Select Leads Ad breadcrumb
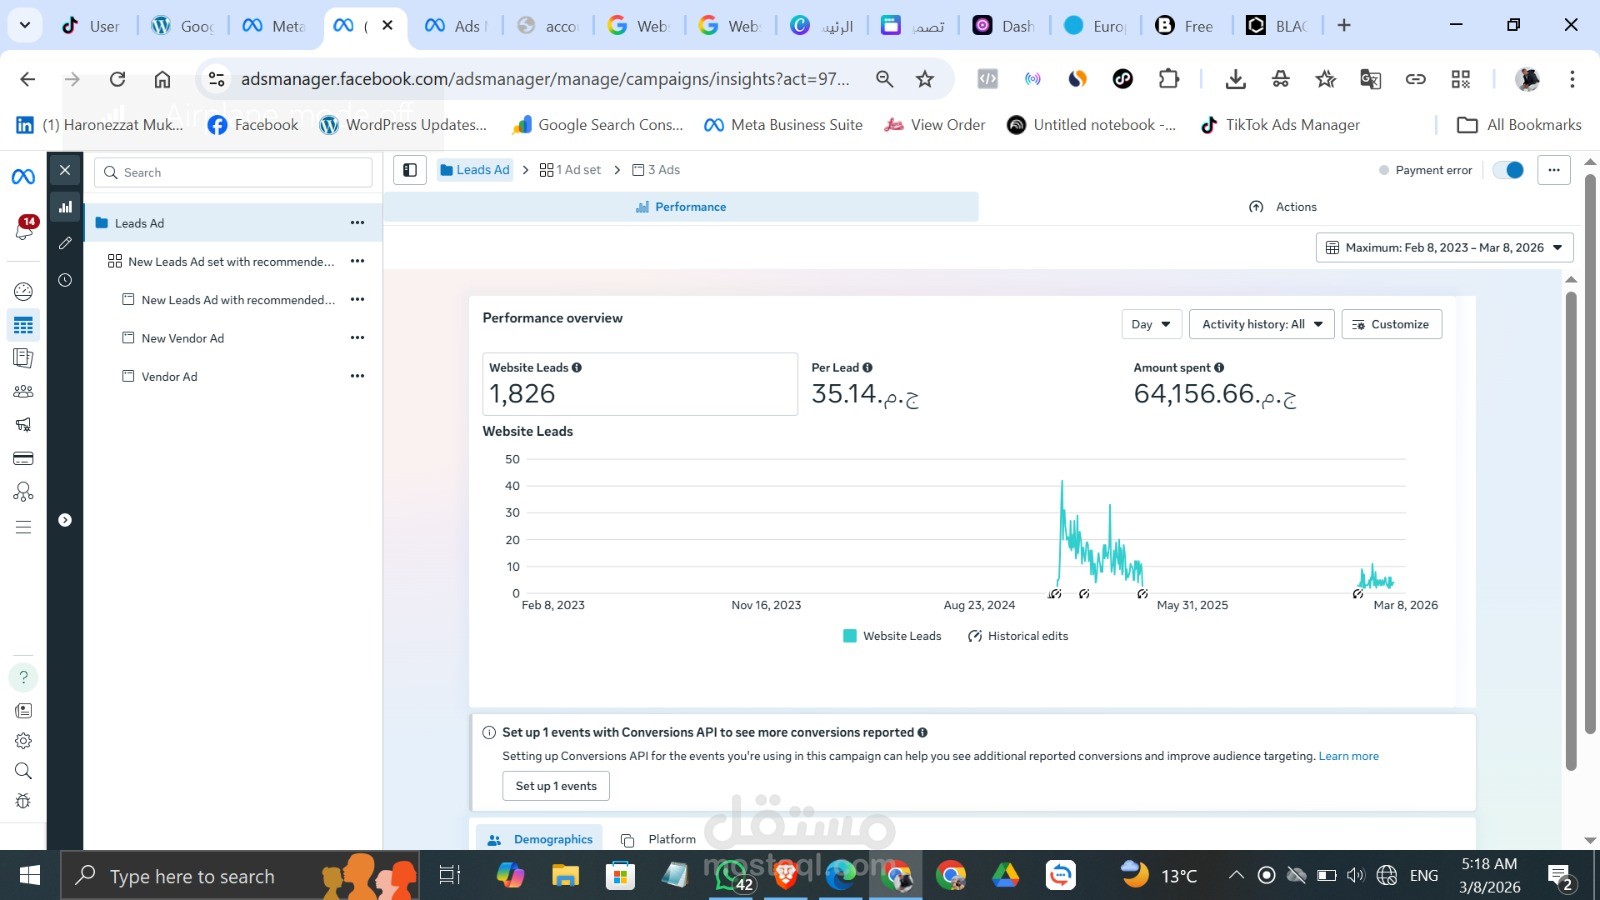 click(x=475, y=170)
